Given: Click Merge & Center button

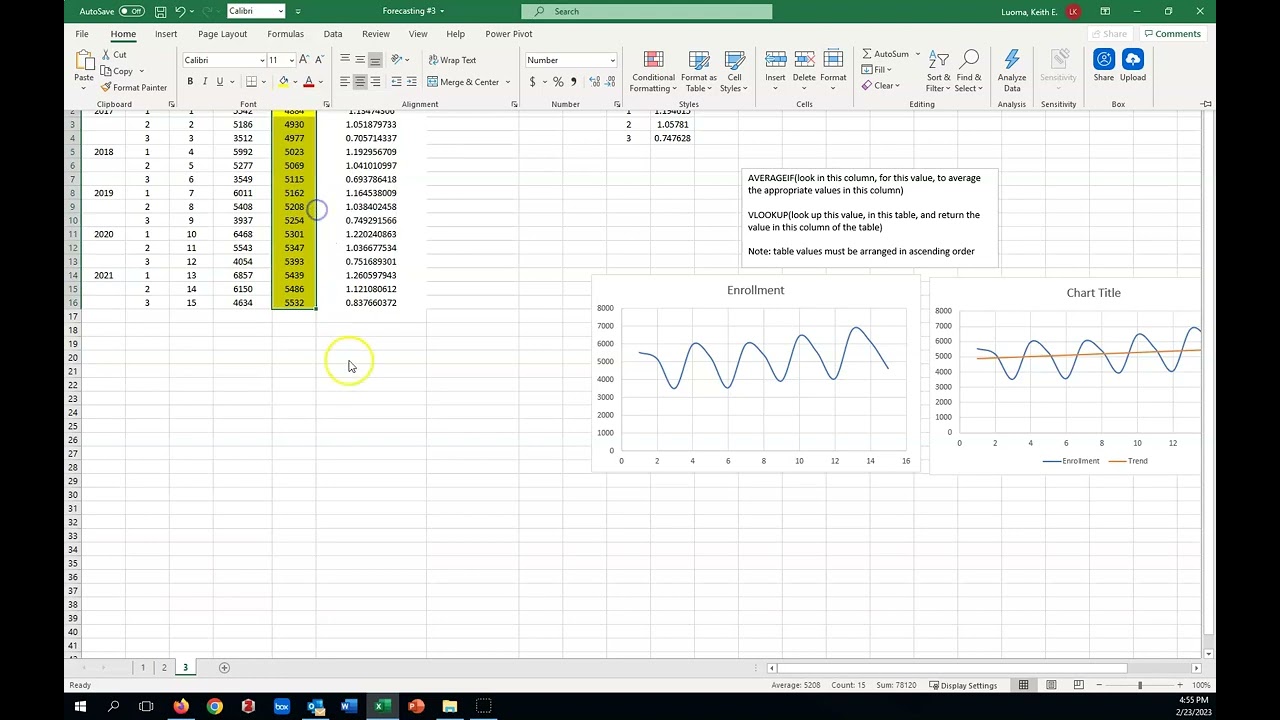Looking at the screenshot, I should pos(463,82).
